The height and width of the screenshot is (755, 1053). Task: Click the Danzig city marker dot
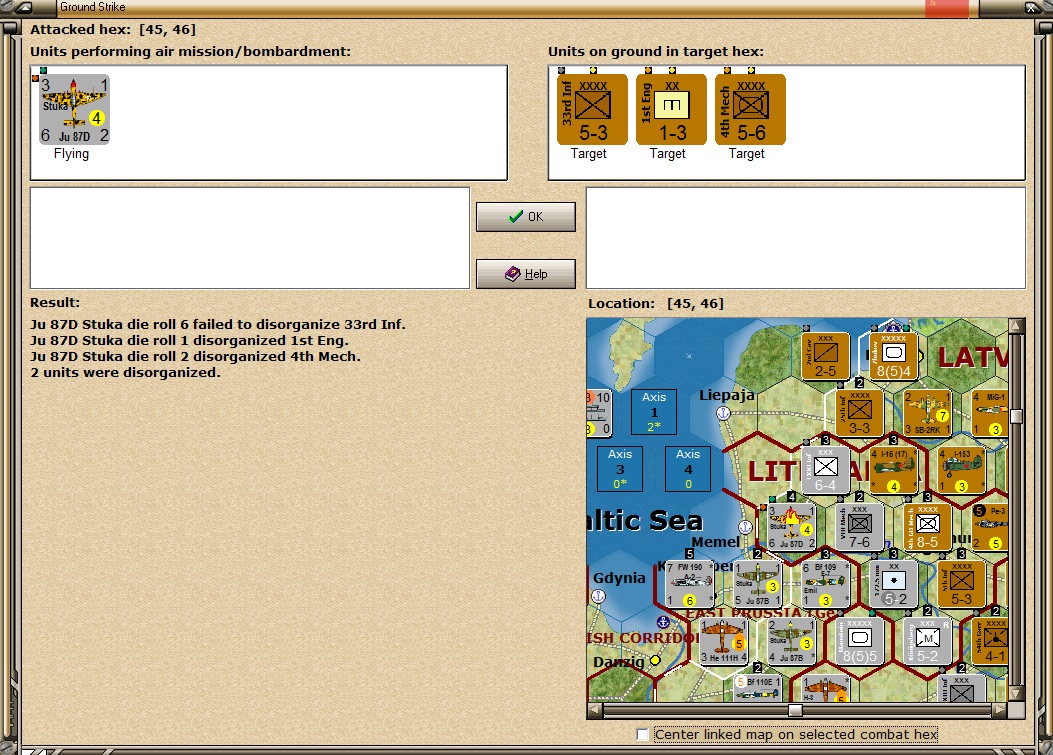[x=655, y=660]
